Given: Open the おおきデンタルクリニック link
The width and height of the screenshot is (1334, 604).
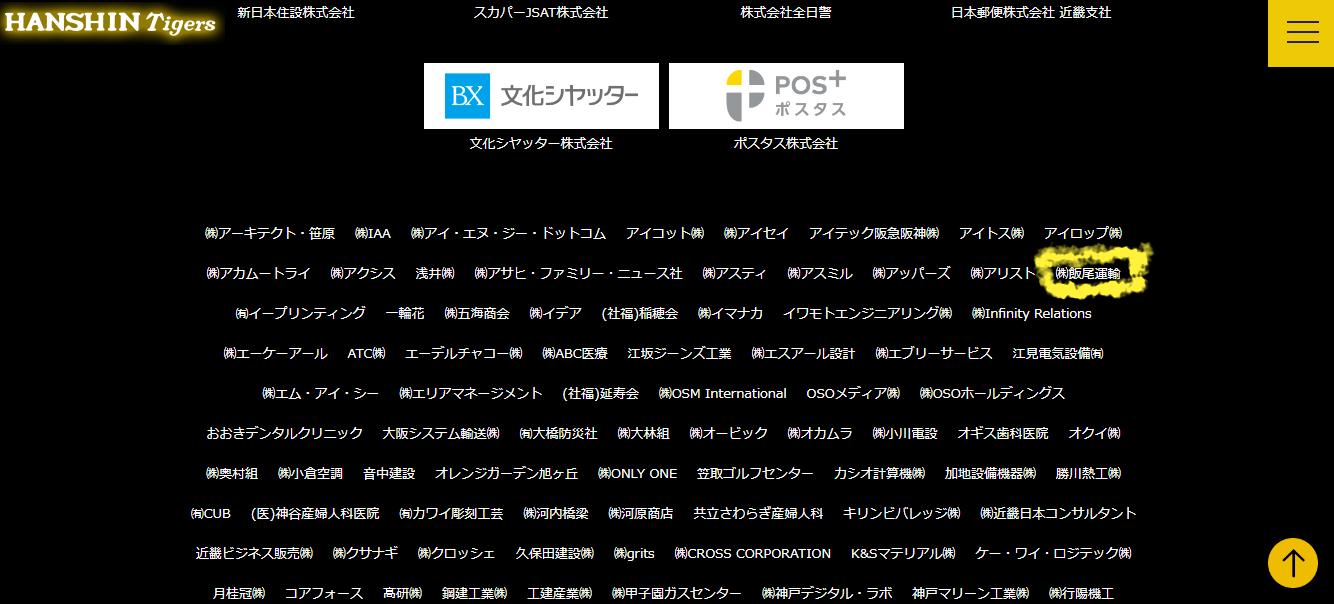Looking at the screenshot, I should click(284, 433).
